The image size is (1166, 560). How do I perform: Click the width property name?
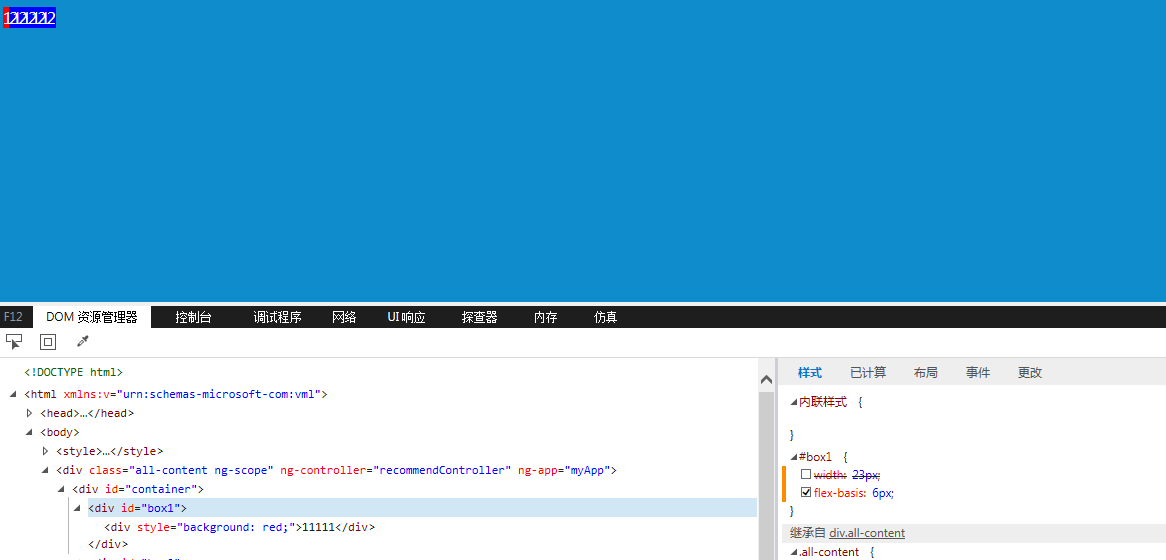830,474
